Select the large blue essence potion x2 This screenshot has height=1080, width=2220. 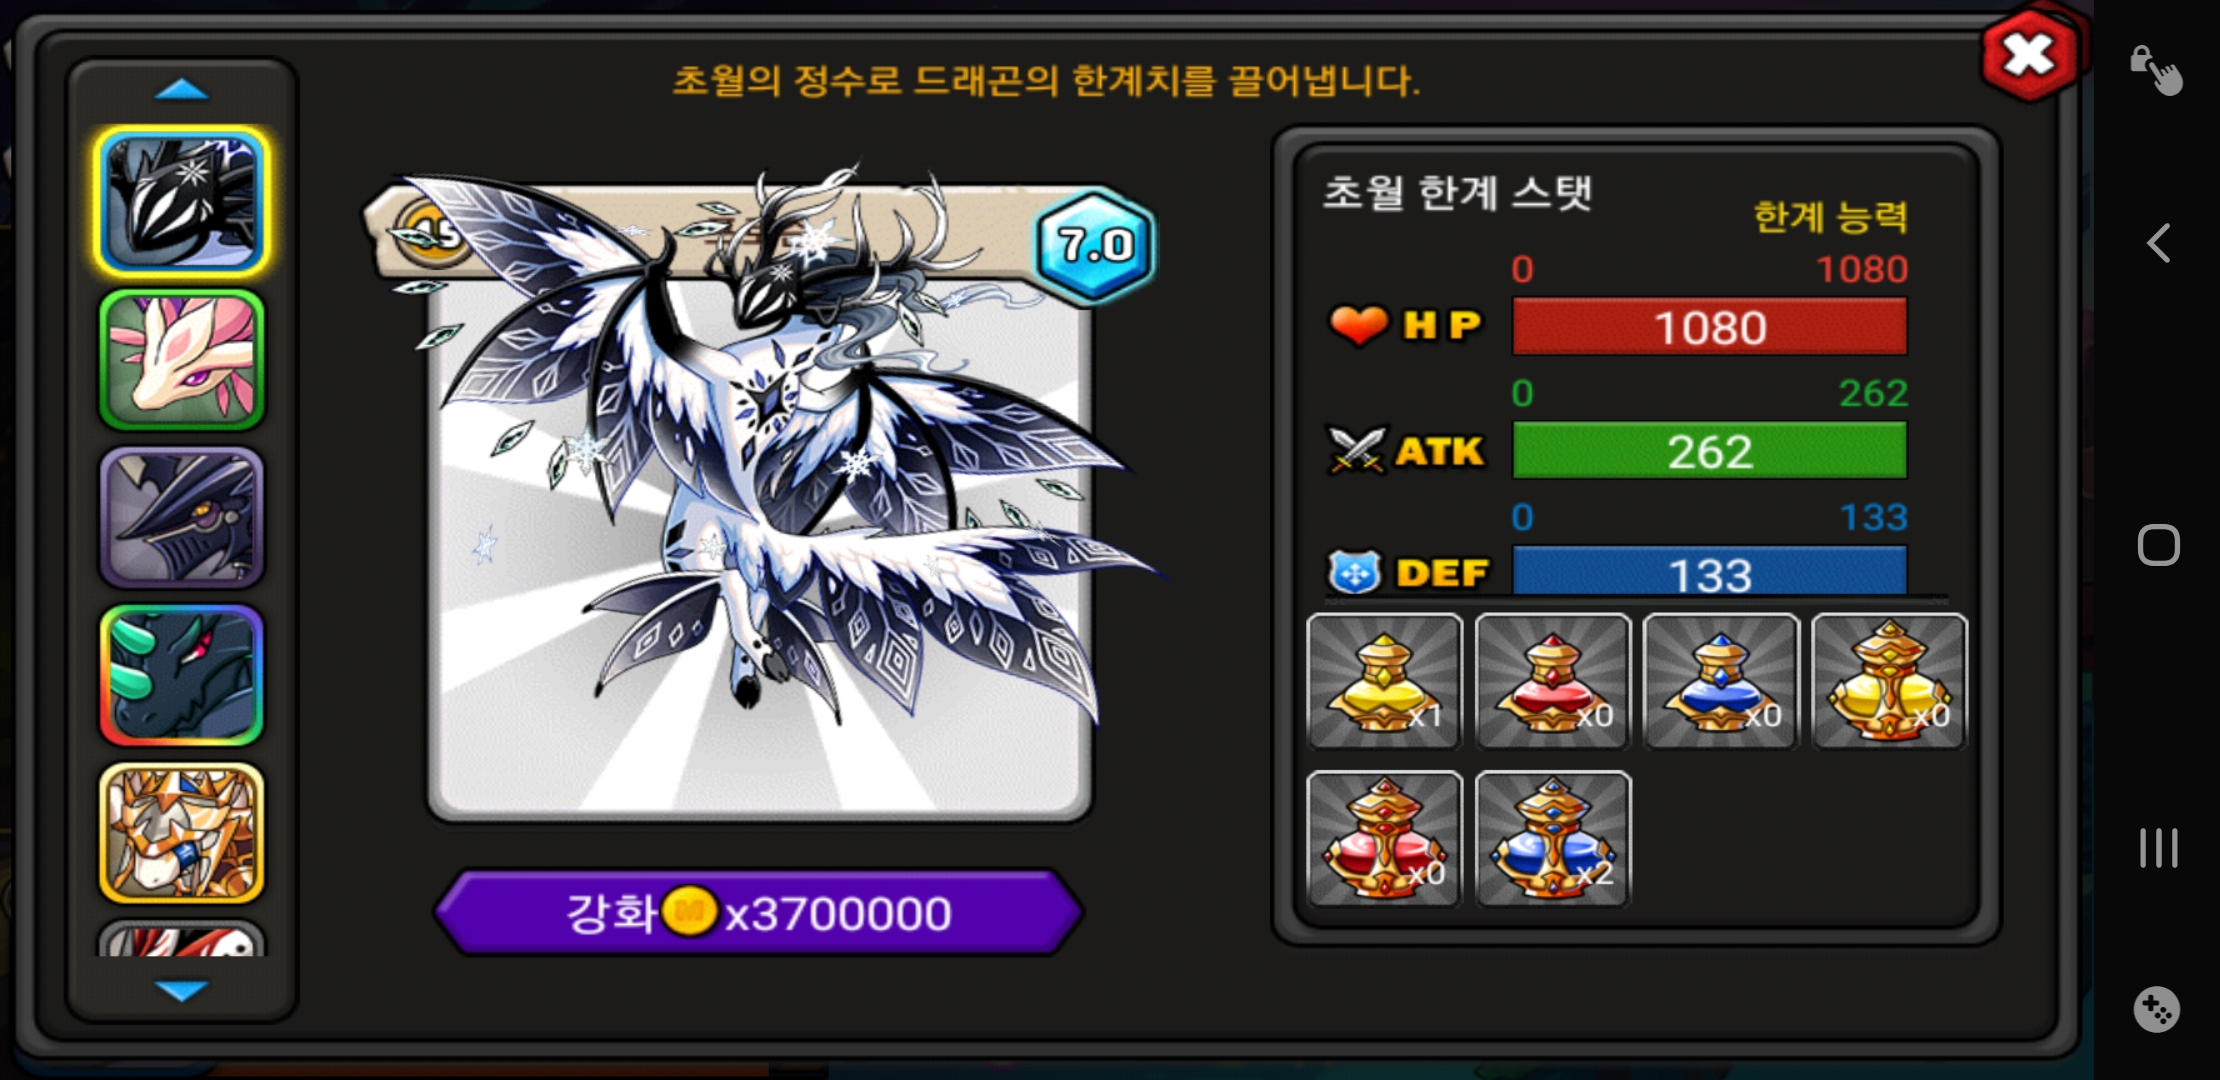1553,839
